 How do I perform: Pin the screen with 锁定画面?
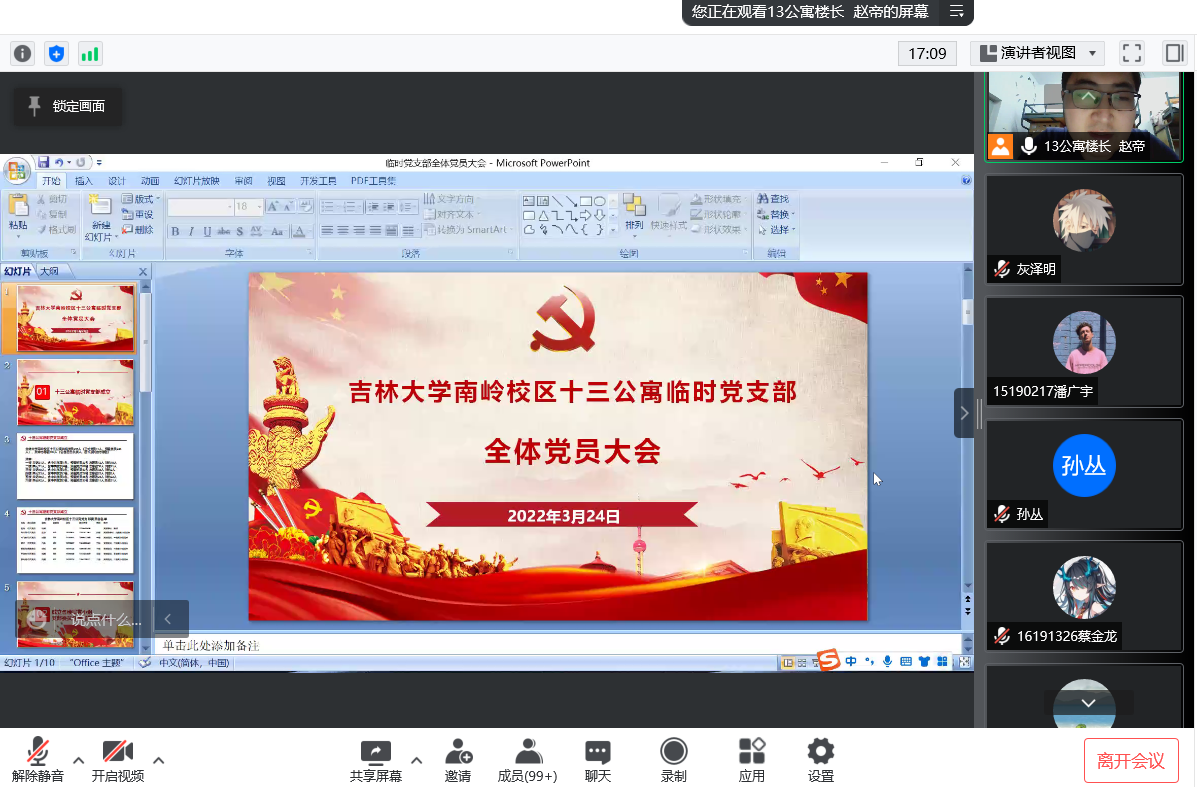[x=67, y=106]
